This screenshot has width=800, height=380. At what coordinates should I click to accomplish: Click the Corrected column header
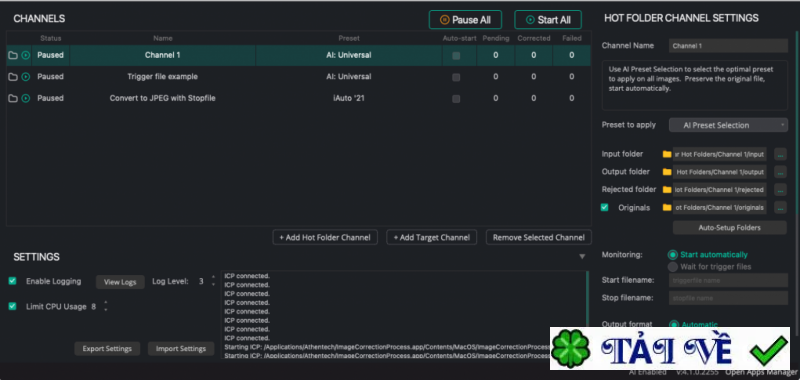(x=534, y=38)
